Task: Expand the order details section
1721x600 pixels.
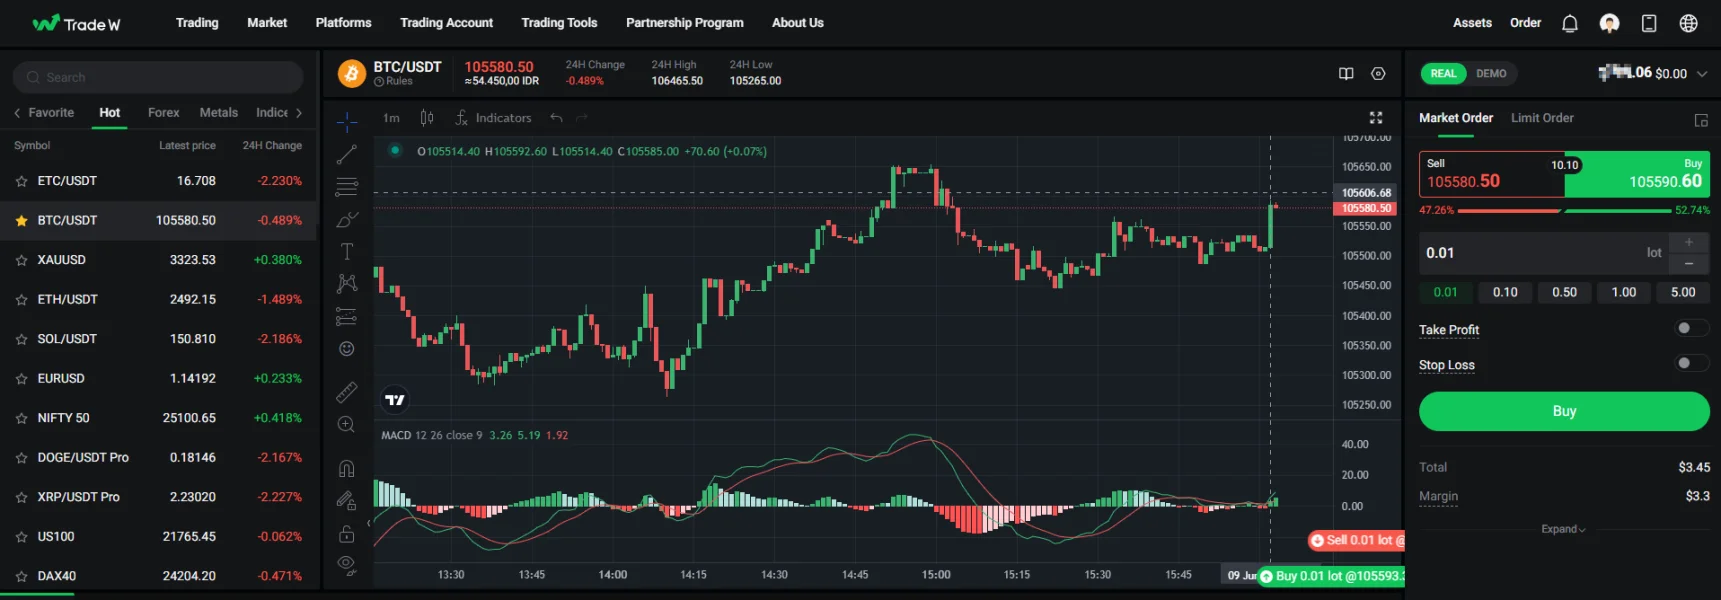Action: pyautogui.click(x=1563, y=529)
